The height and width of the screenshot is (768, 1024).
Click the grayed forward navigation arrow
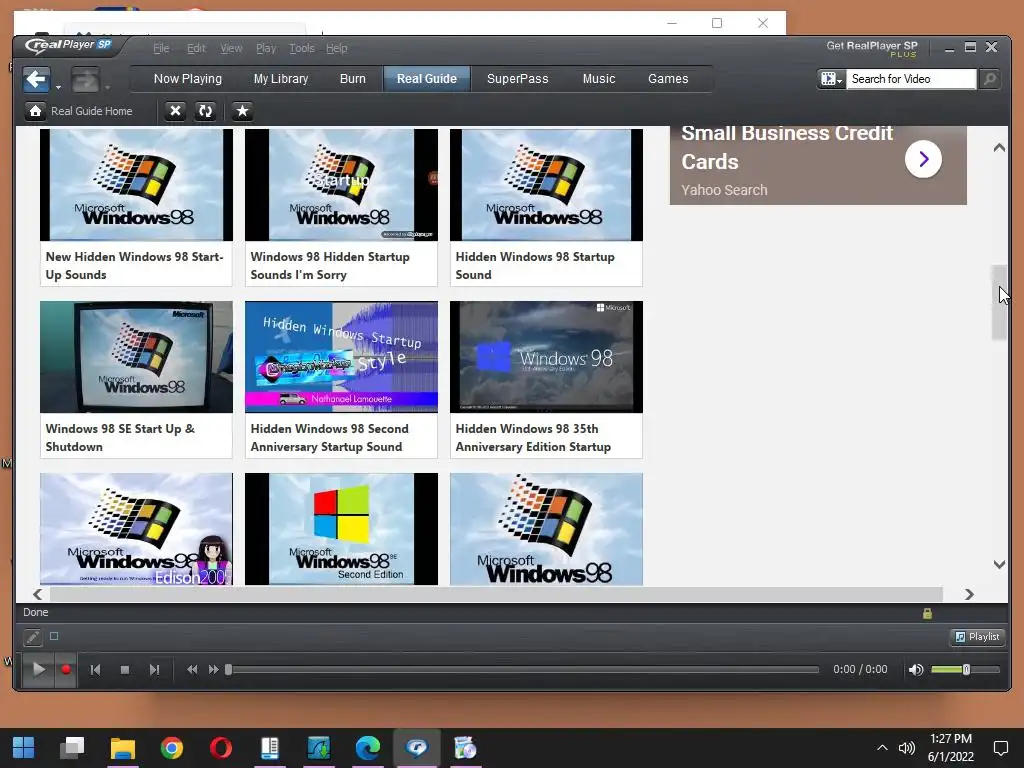click(x=85, y=80)
